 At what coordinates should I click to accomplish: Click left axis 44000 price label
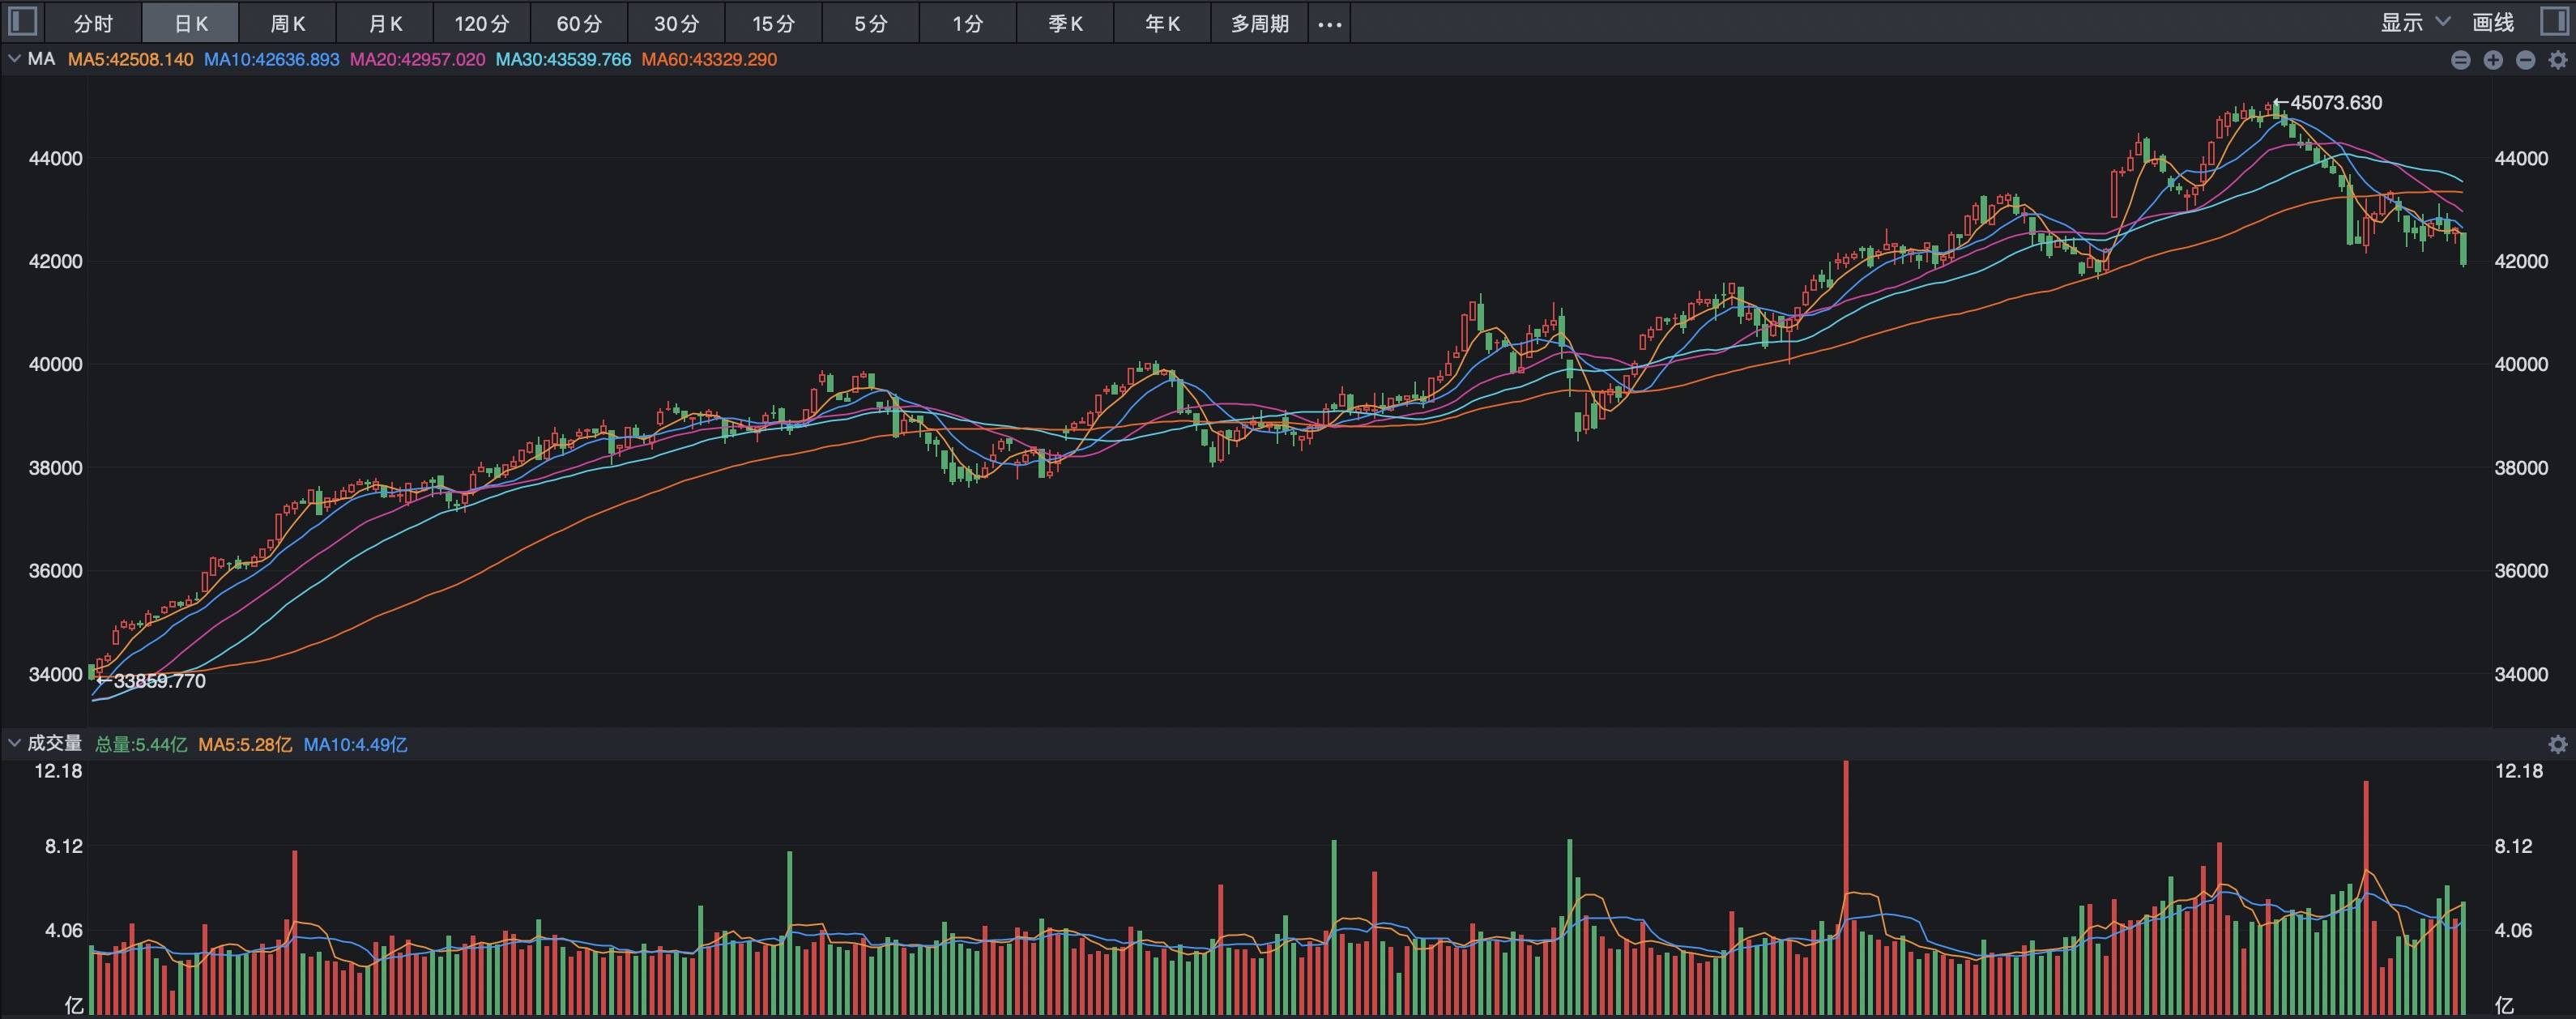click(x=55, y=159)
